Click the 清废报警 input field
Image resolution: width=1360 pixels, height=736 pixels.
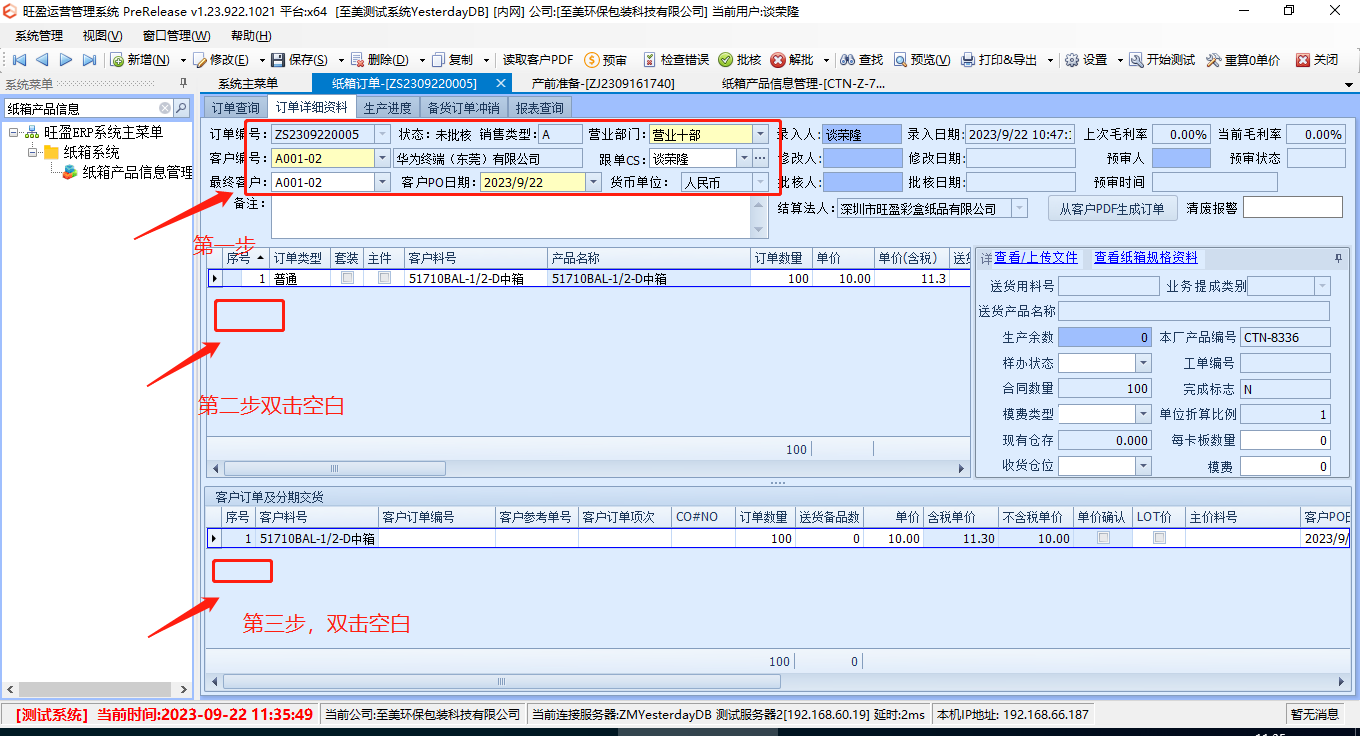1293,208
